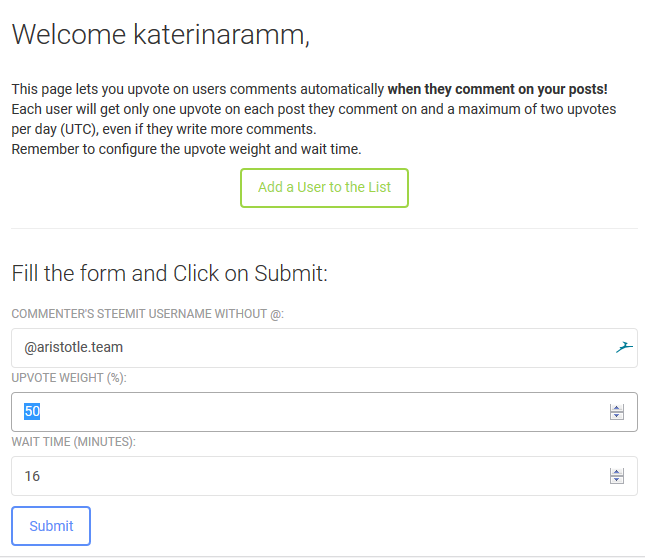Click the @aristotle.team text
Screen dimensions: 645x558
pos(74,347)
